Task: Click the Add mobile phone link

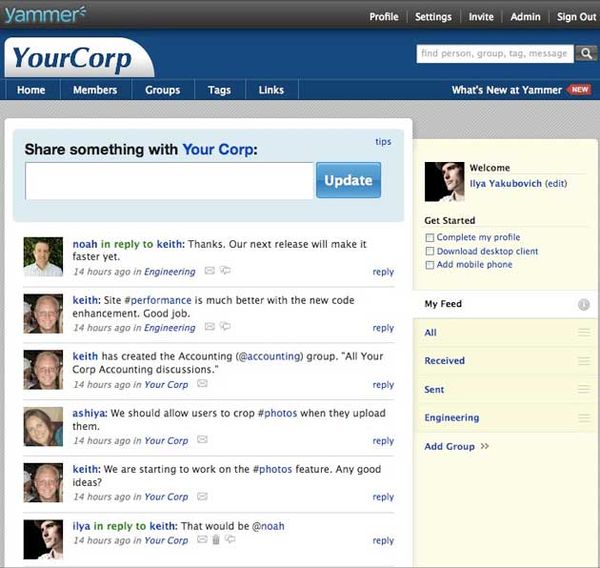Action: [x=474, y=264]
